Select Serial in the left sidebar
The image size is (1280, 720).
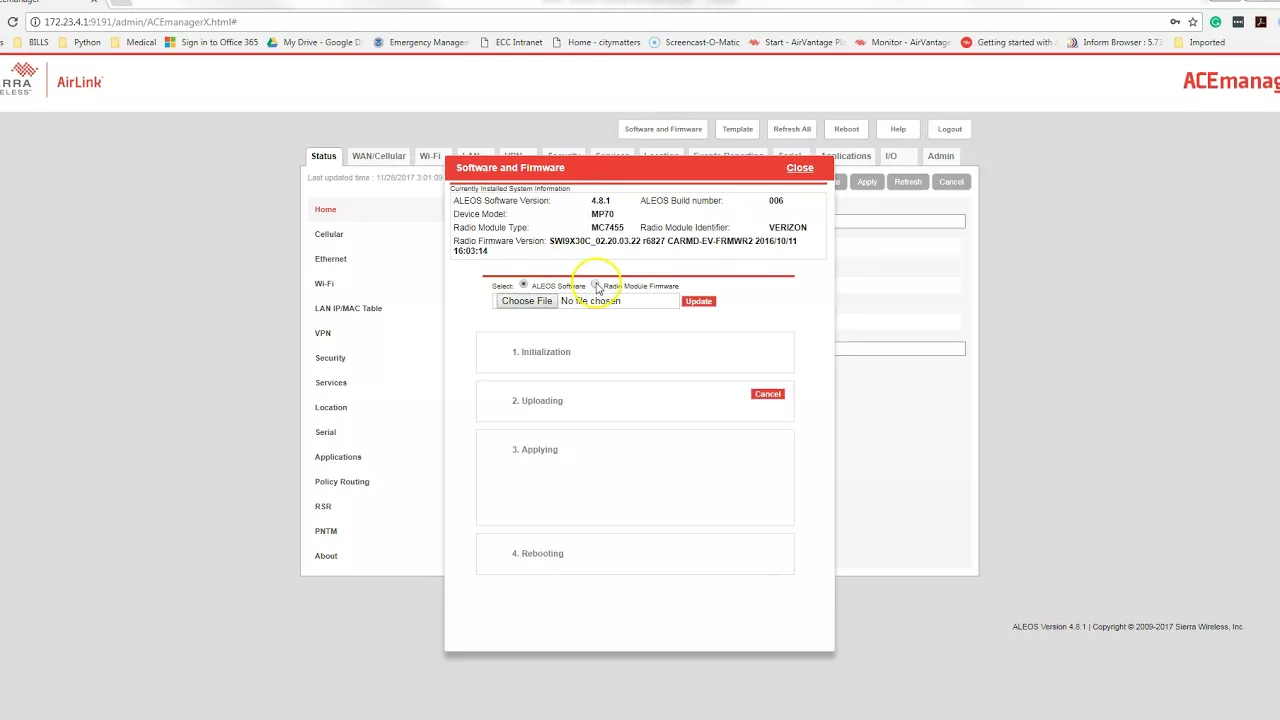tap(326, 432)
